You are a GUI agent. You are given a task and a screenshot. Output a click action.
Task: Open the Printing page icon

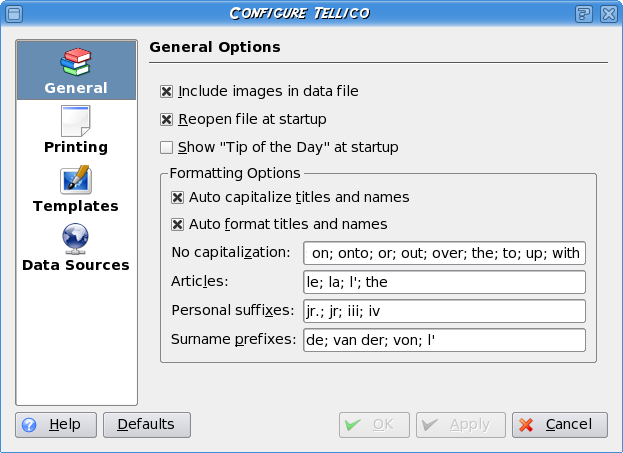click(75, 121)
